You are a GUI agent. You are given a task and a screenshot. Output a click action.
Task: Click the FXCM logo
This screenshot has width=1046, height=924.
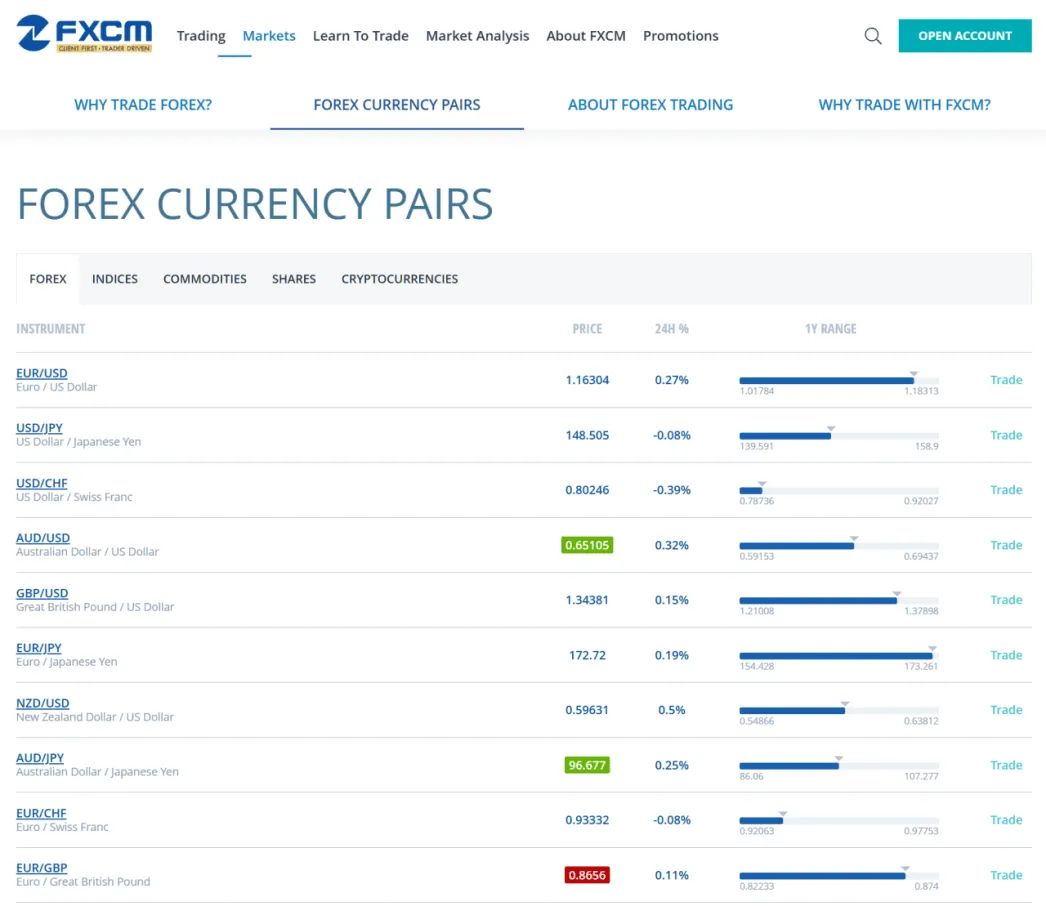pyautogui.click(x=84, y=33)
